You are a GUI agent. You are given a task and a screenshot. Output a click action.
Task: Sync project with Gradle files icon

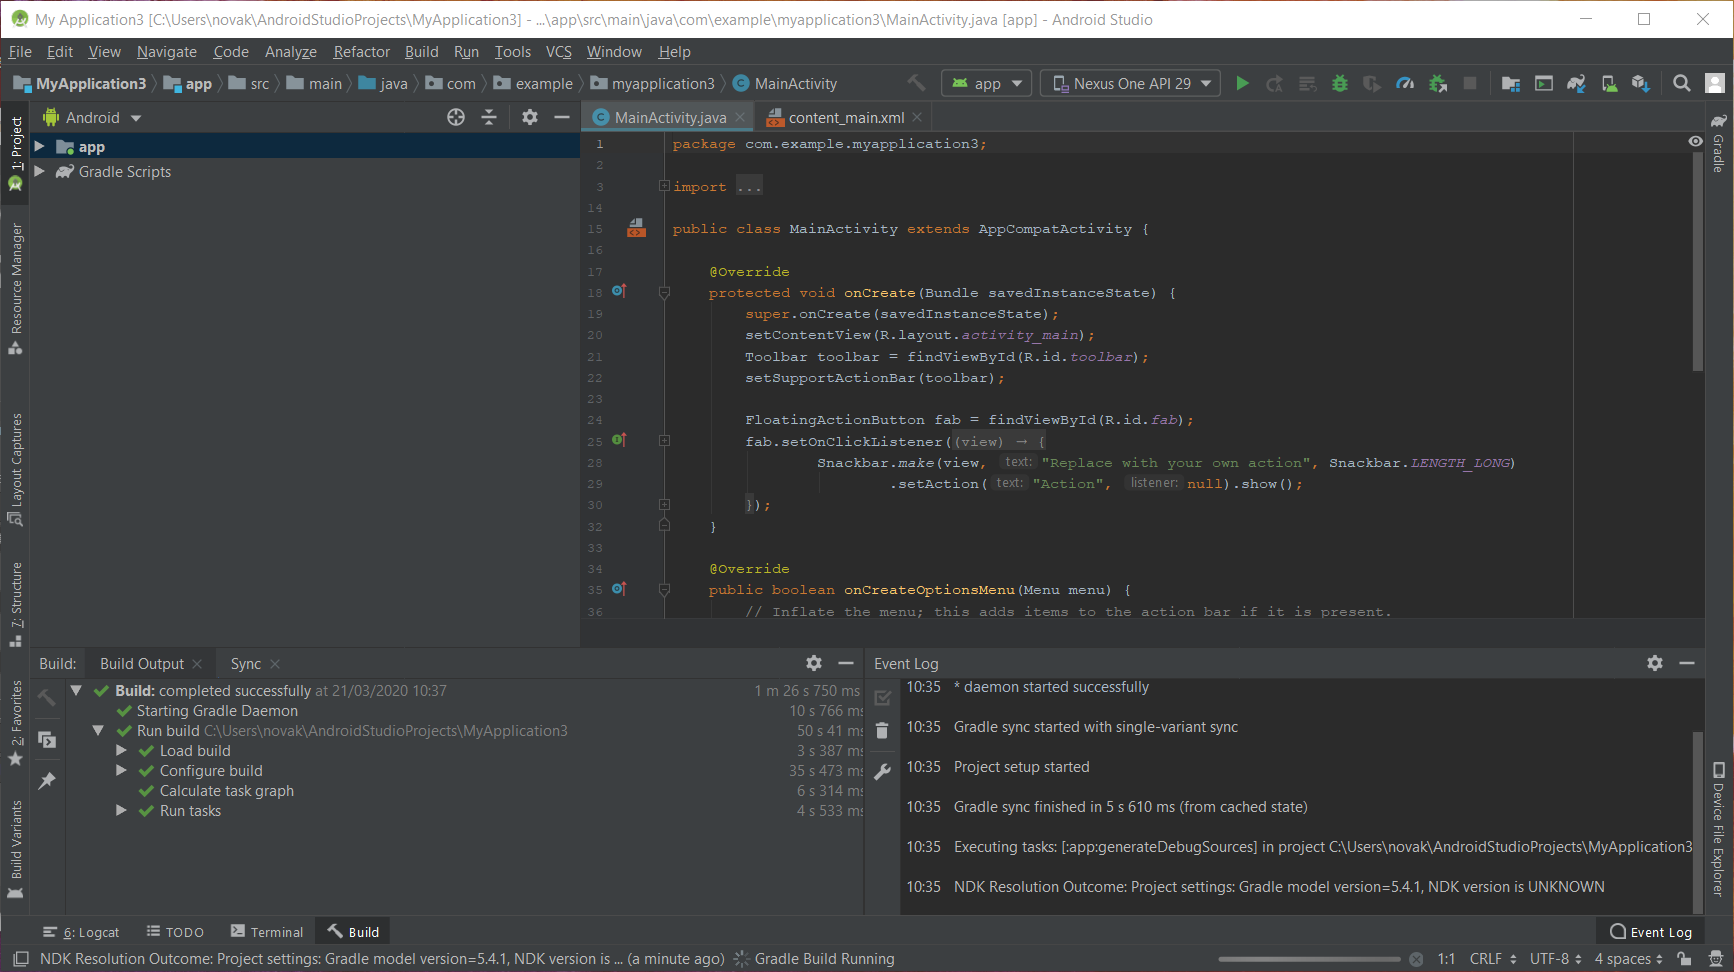point(1576,84)
